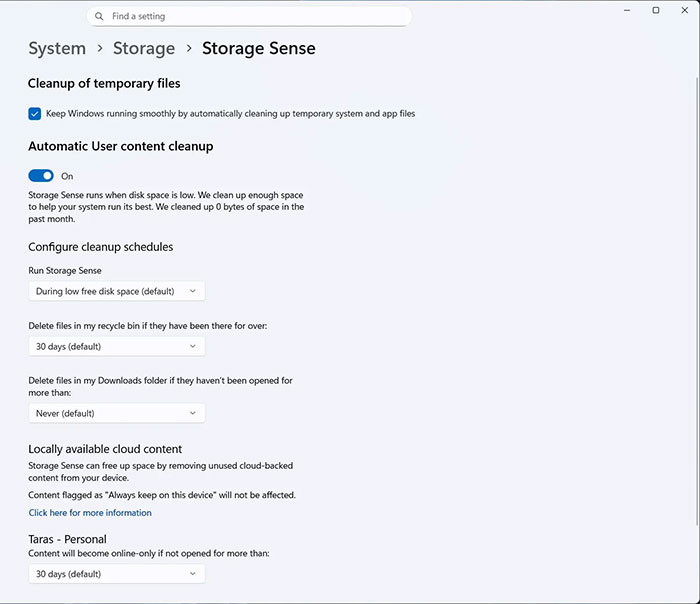700x604 pixels.
Task: Click the 'On' label beside the toggle
Action: pos(67,176)
